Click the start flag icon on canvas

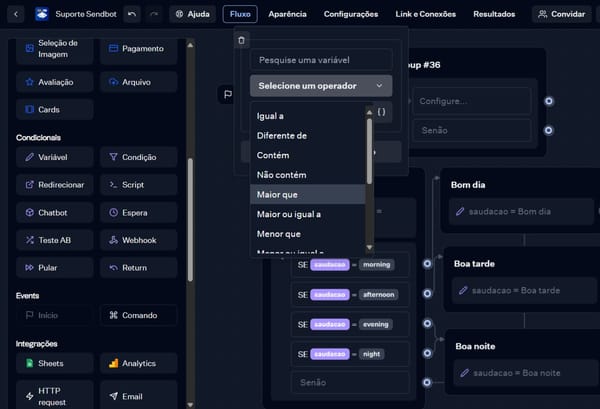point(228,94)
